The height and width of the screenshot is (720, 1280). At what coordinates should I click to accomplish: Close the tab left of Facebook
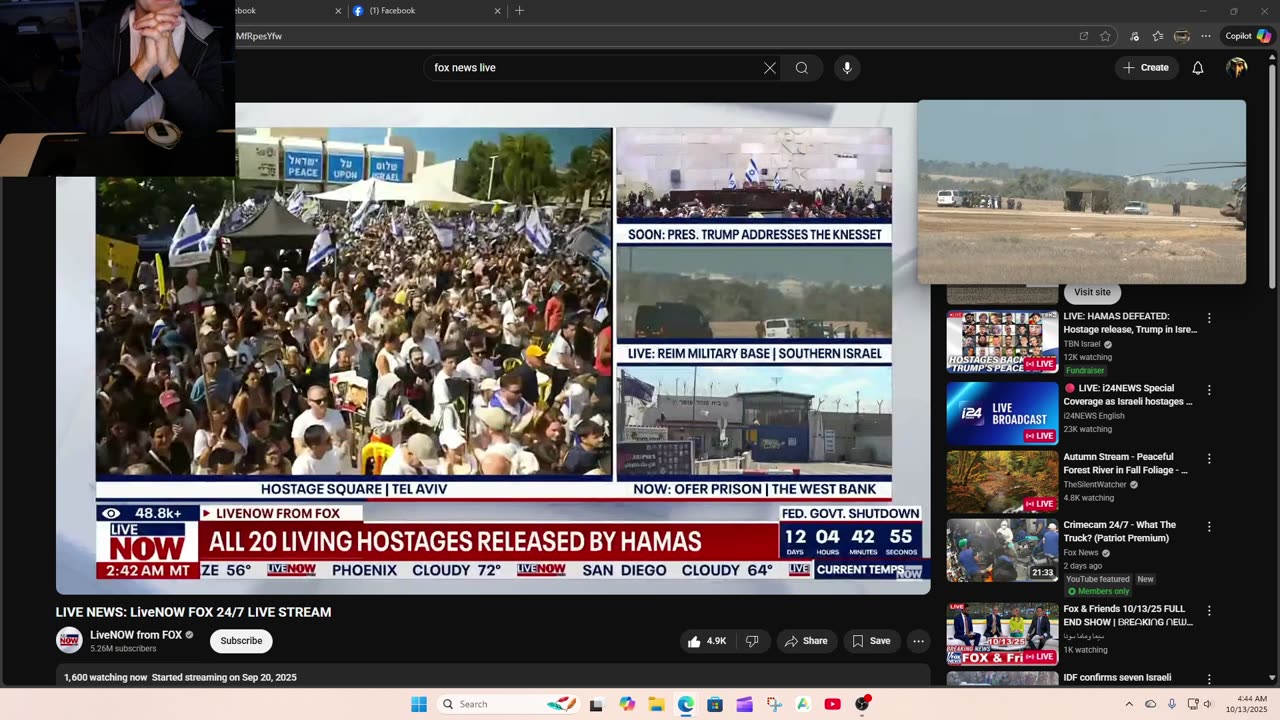[x=338, y=11]
